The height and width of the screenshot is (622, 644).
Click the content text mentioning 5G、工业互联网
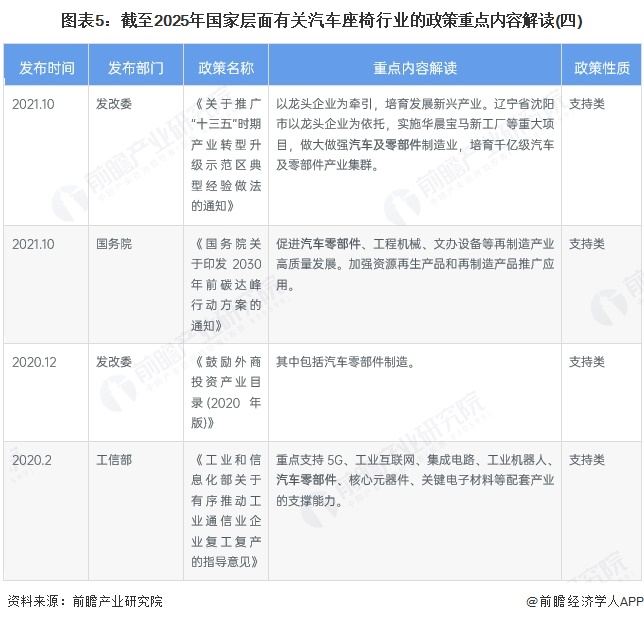[414, 480]
